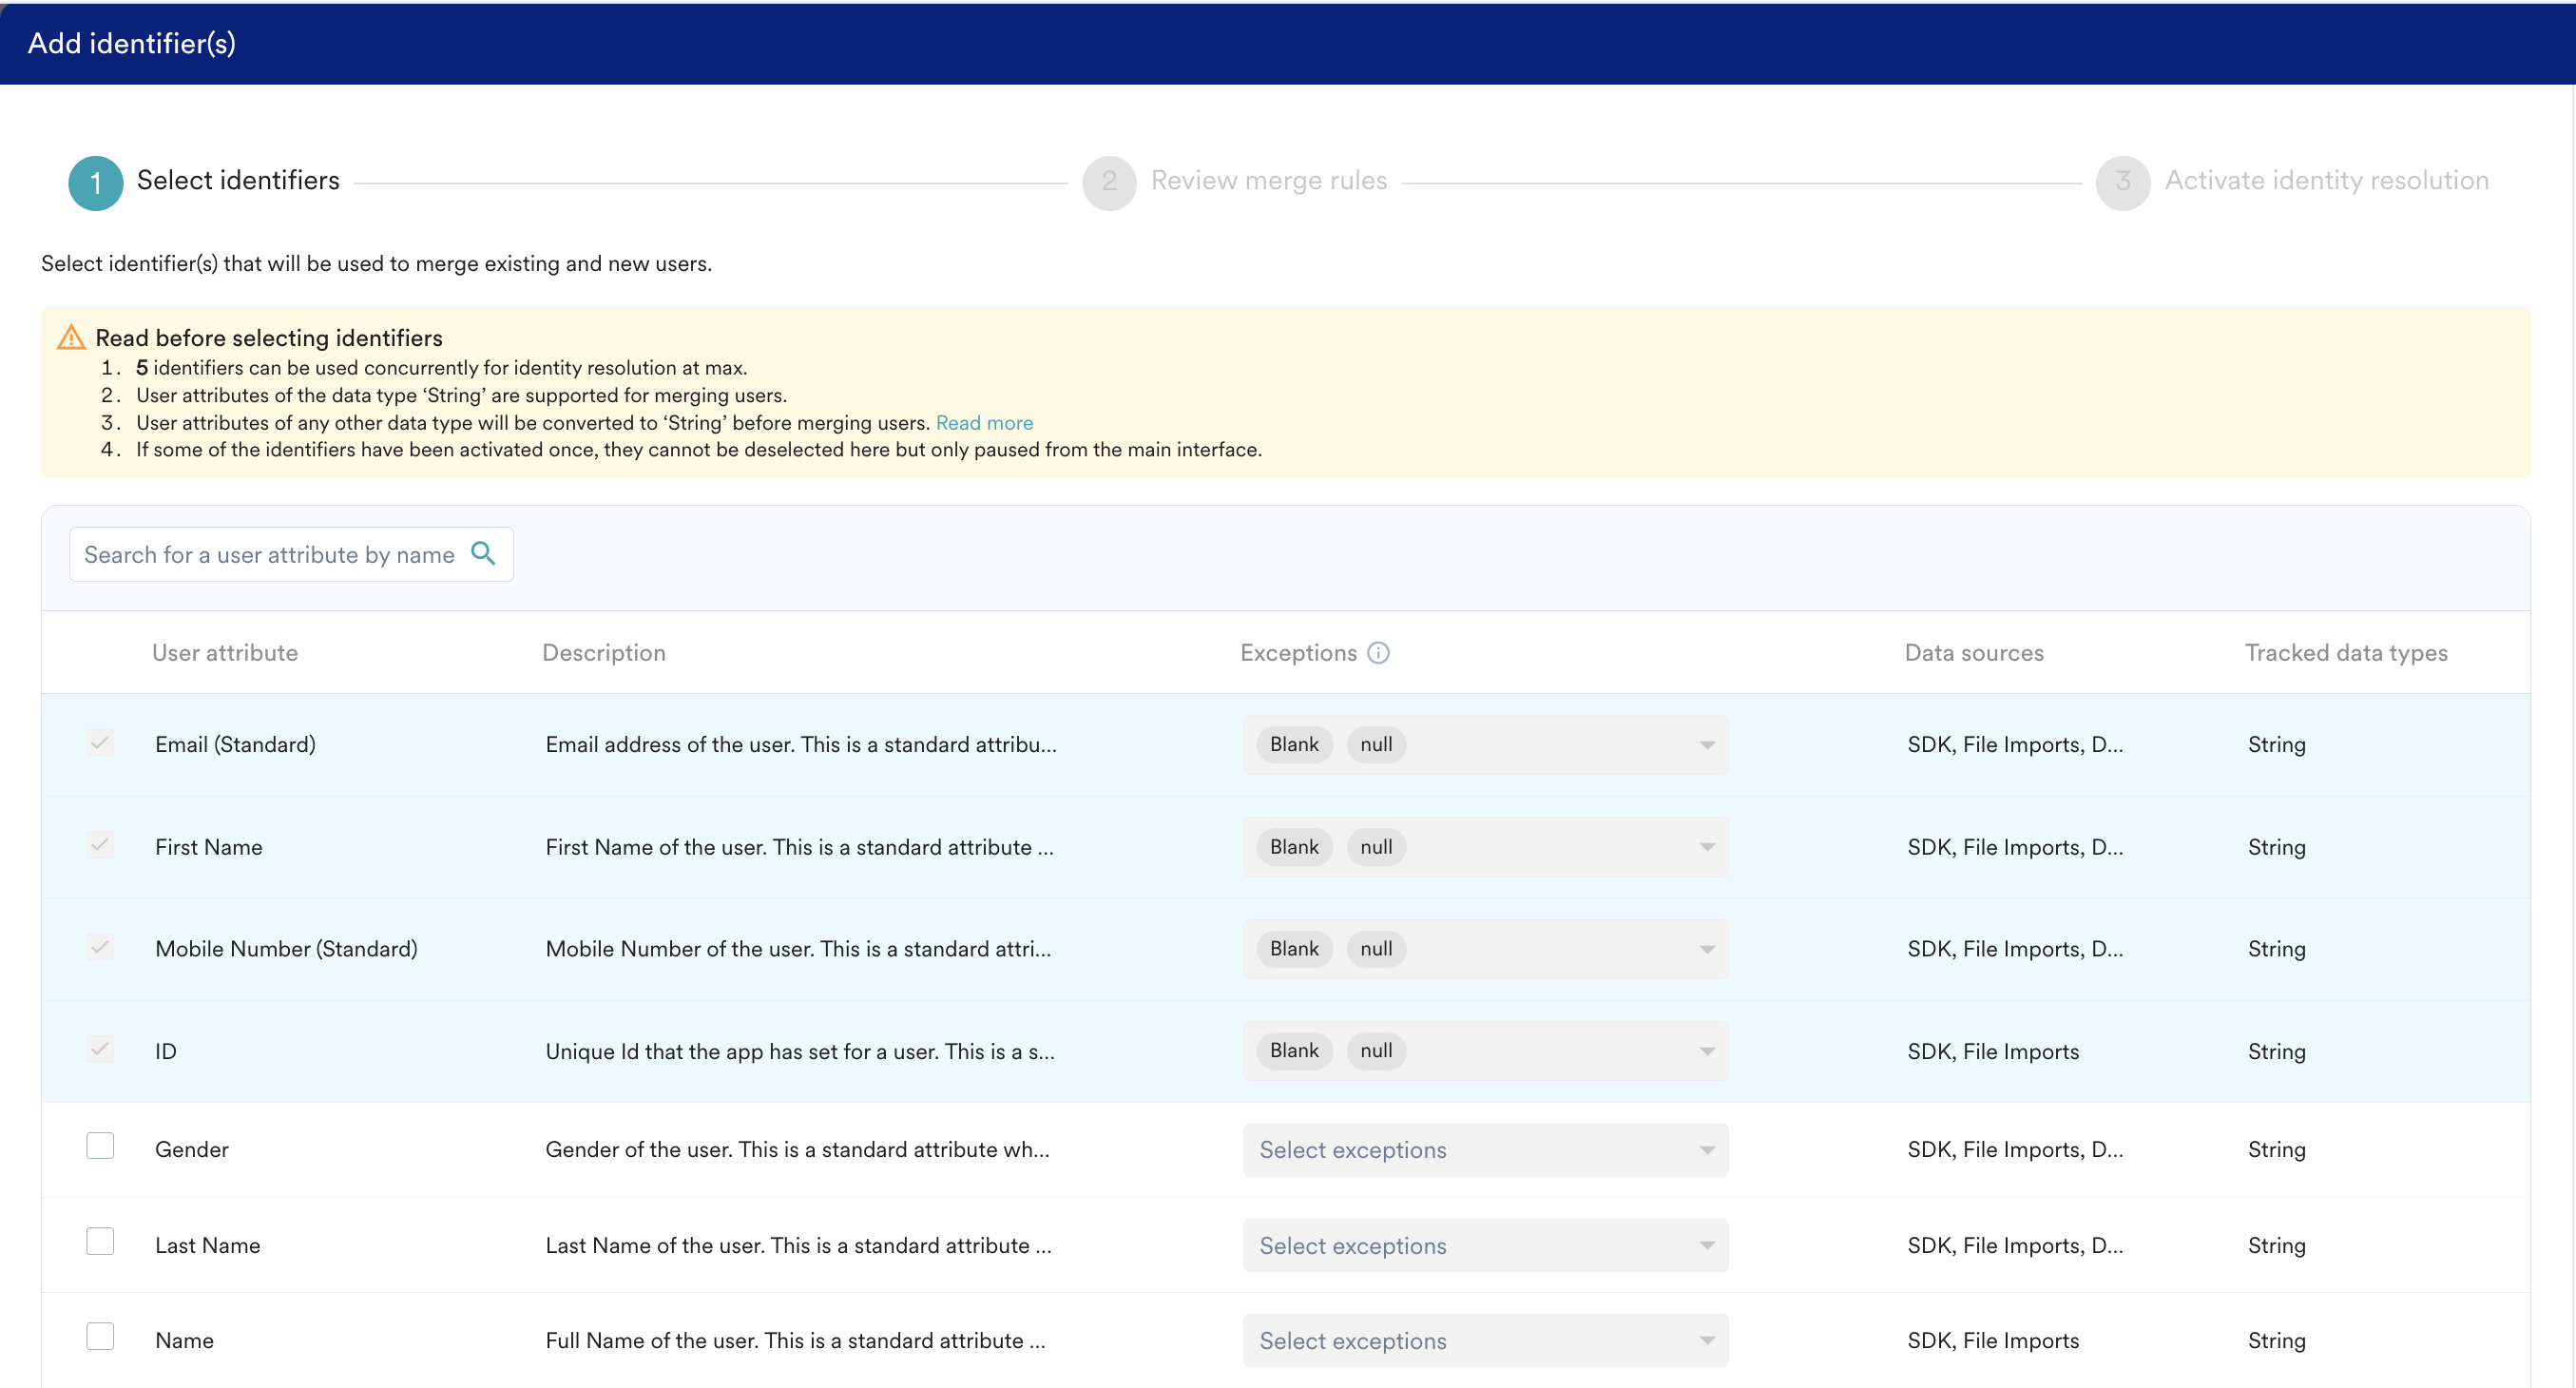
Task: Open Email (Standard) exceptions dropdown arrow
Action: pos(1706,745)
